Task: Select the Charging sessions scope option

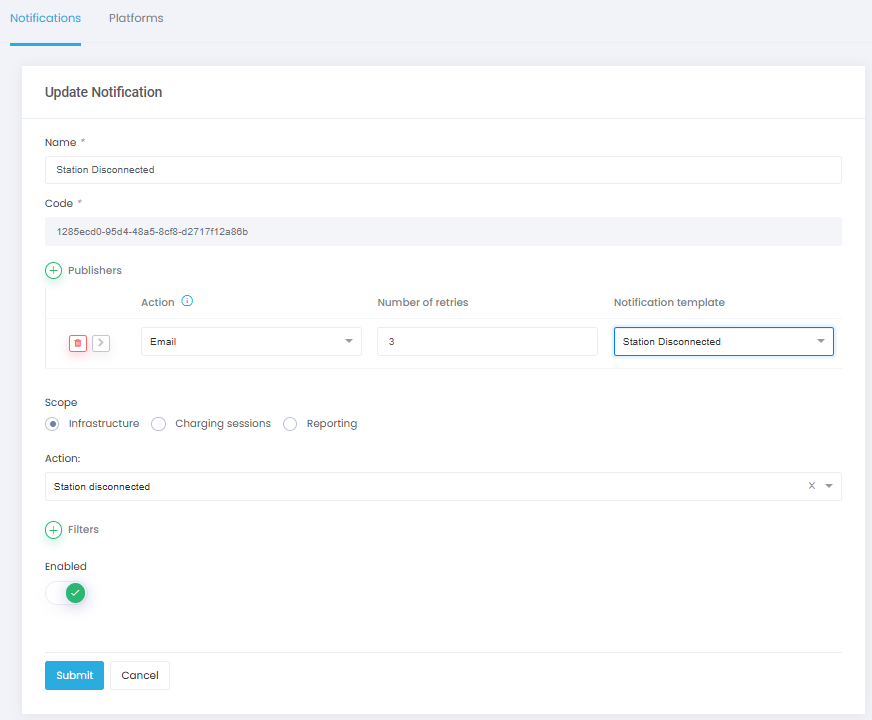Action: coord(158,424)
